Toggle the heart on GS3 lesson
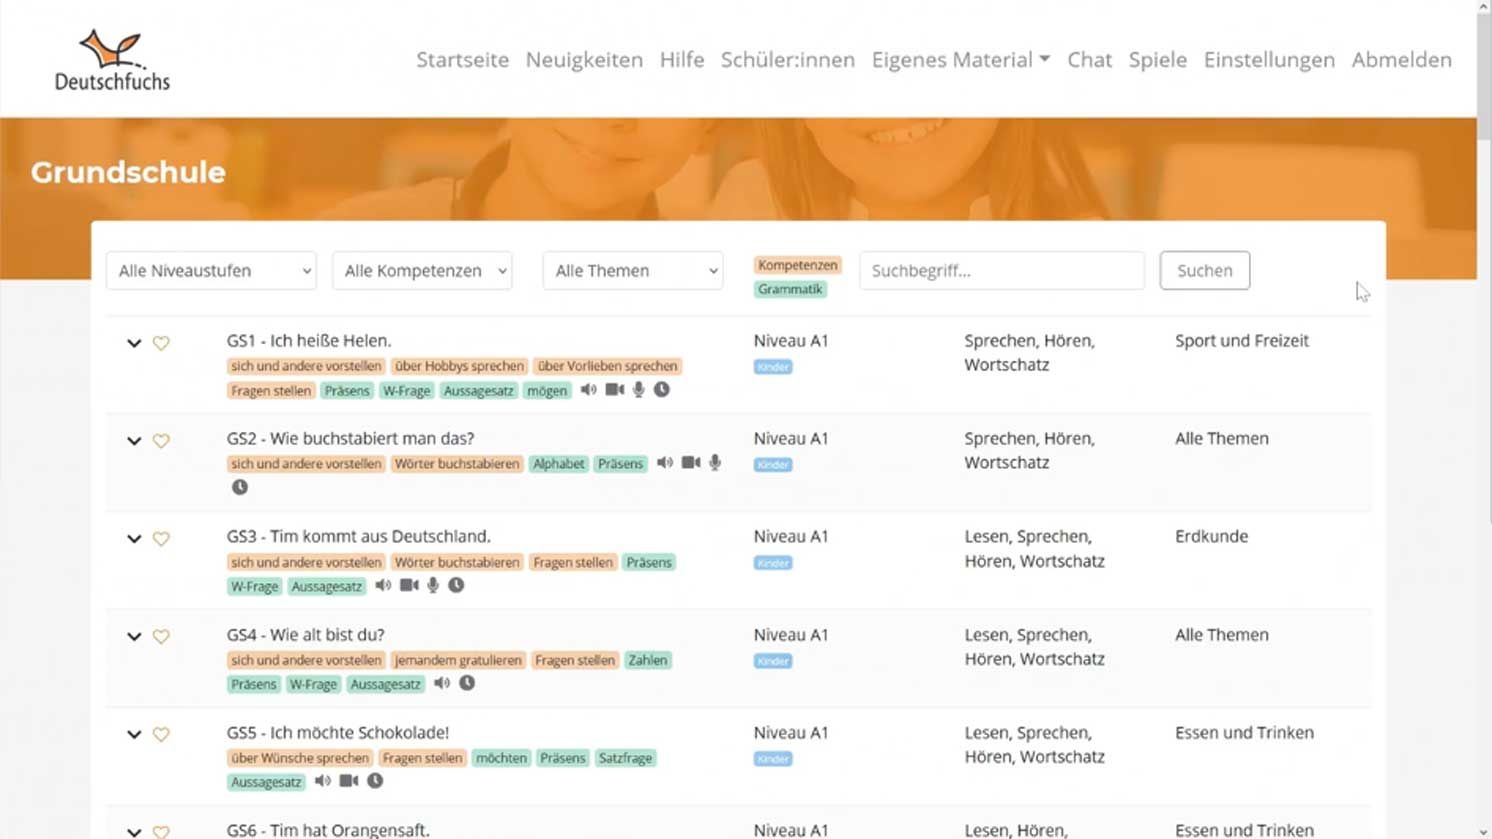1492x839 pixels. 162,539
